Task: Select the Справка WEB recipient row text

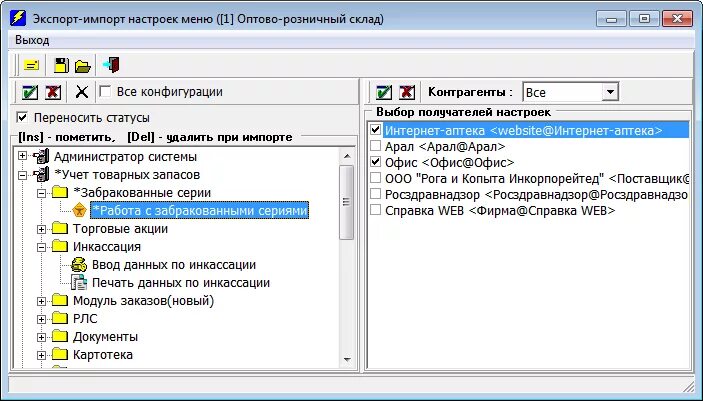Action: (x=500, y=210)
